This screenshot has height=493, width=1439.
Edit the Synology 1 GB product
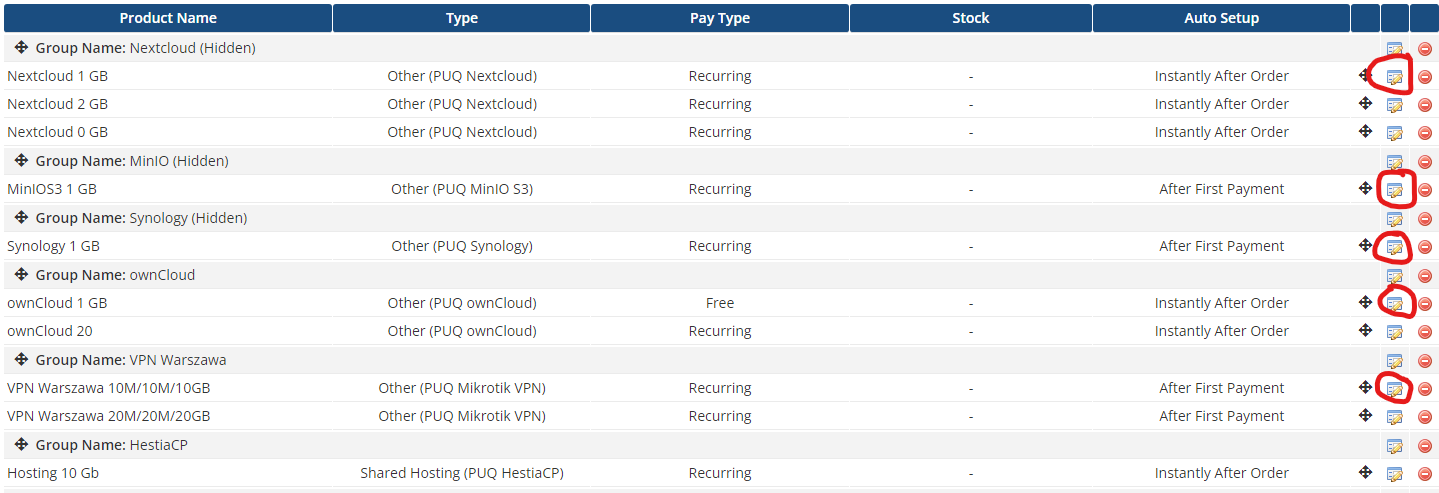(1394, 246)
